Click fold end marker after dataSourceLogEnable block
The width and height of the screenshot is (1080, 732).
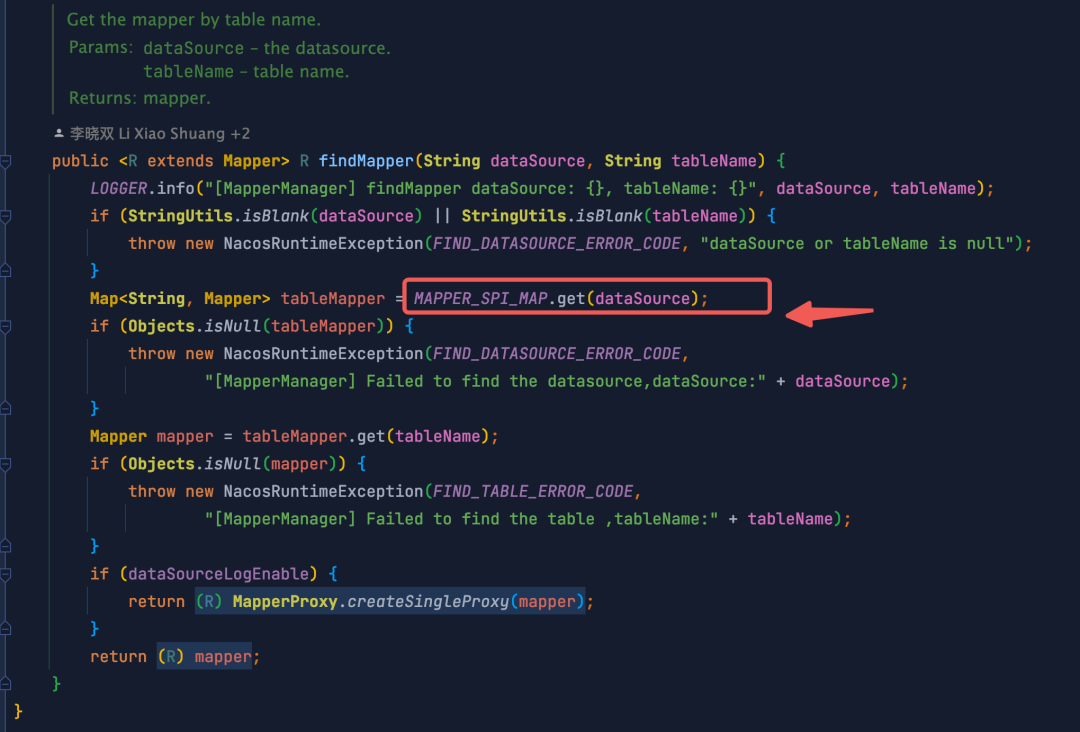click(x=6, y=629)
